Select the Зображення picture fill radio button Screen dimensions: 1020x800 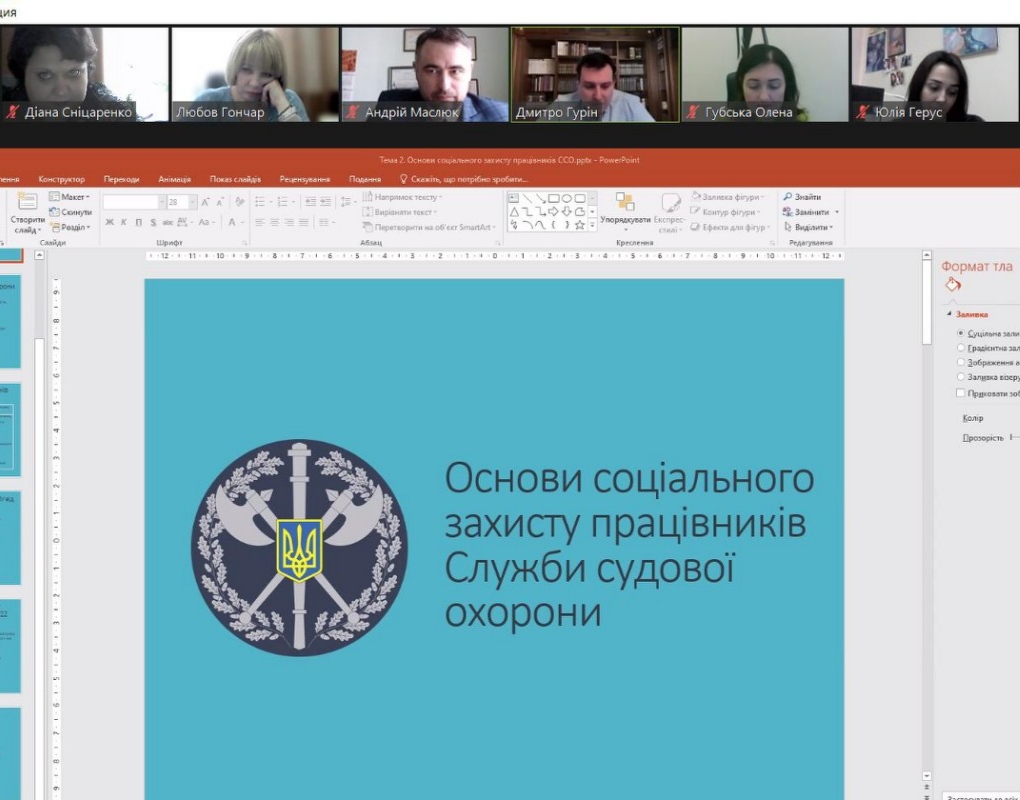(961, 362)
